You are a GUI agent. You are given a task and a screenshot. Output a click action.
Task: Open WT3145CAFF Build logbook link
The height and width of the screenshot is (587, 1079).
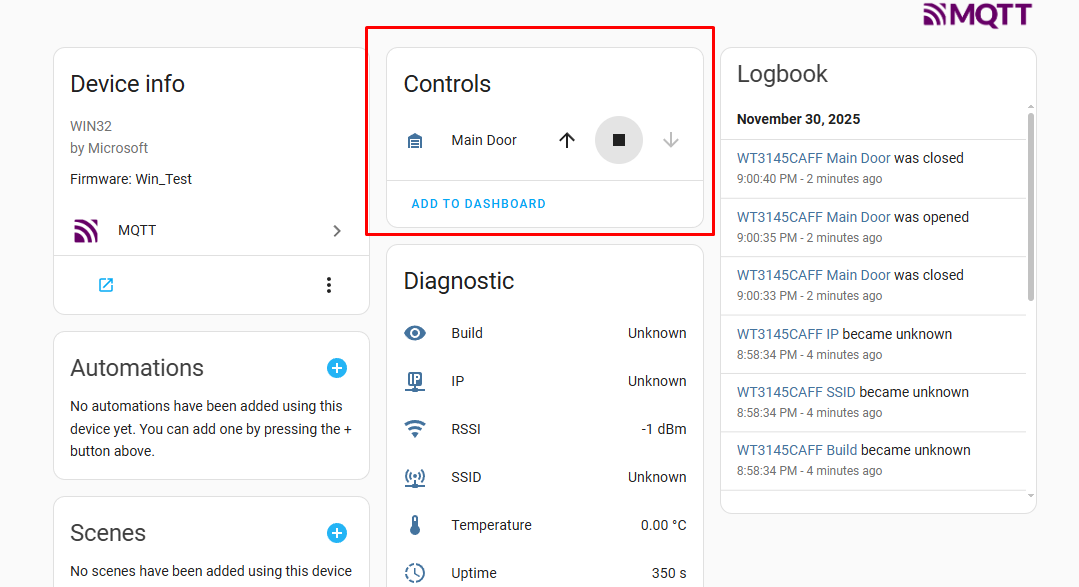tap(797, 450)
